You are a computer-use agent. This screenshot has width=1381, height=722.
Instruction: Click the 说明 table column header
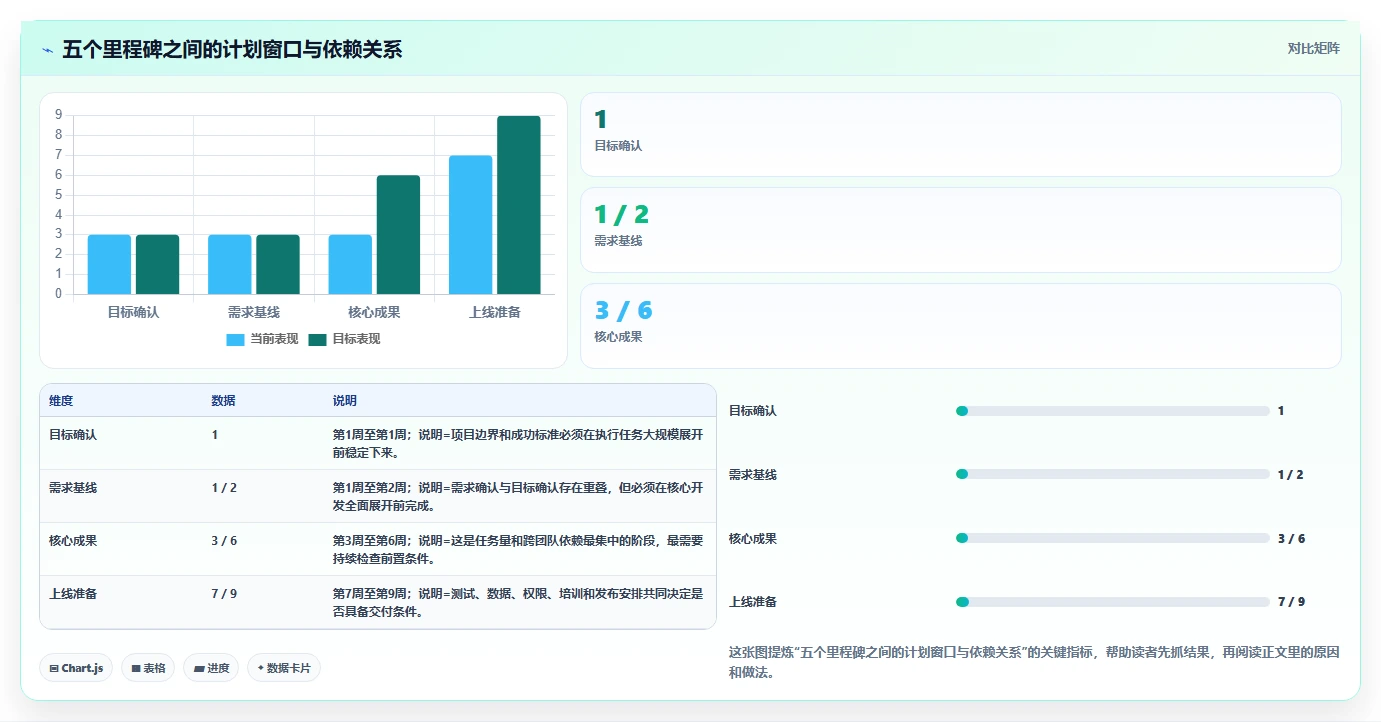pyautogui.click(x=345, y=401)
